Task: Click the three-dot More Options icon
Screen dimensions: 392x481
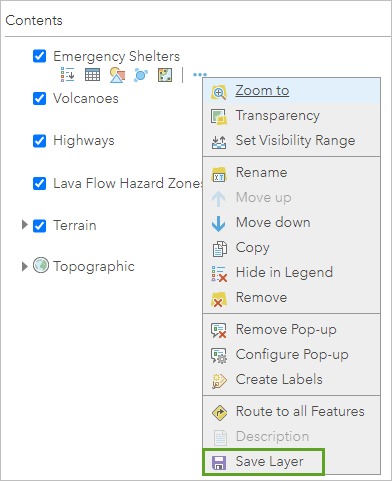Action: pyautogui.click(x=200, y=74)
